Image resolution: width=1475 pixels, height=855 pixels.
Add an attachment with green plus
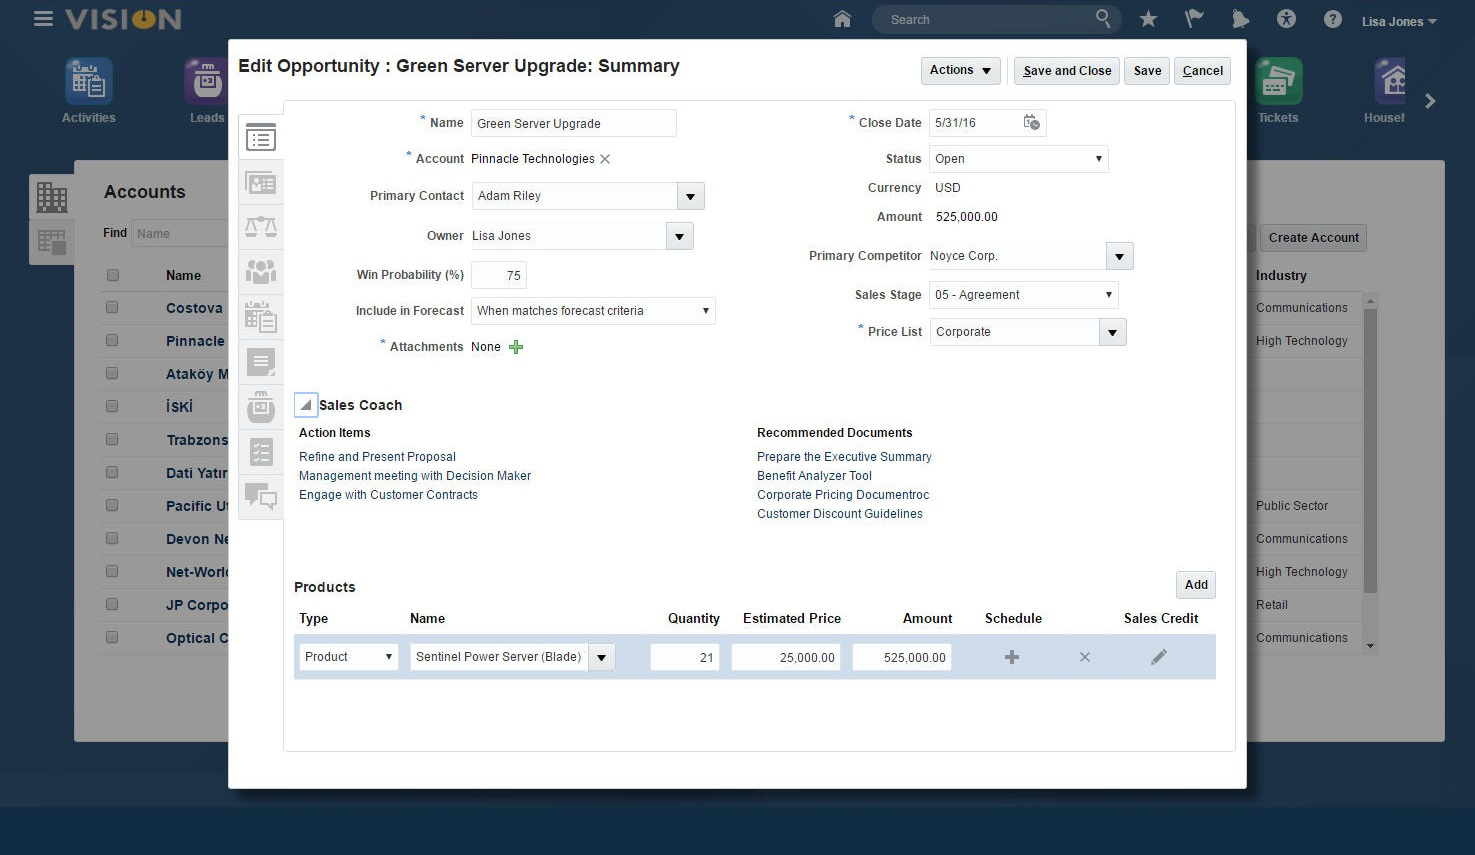516,347
